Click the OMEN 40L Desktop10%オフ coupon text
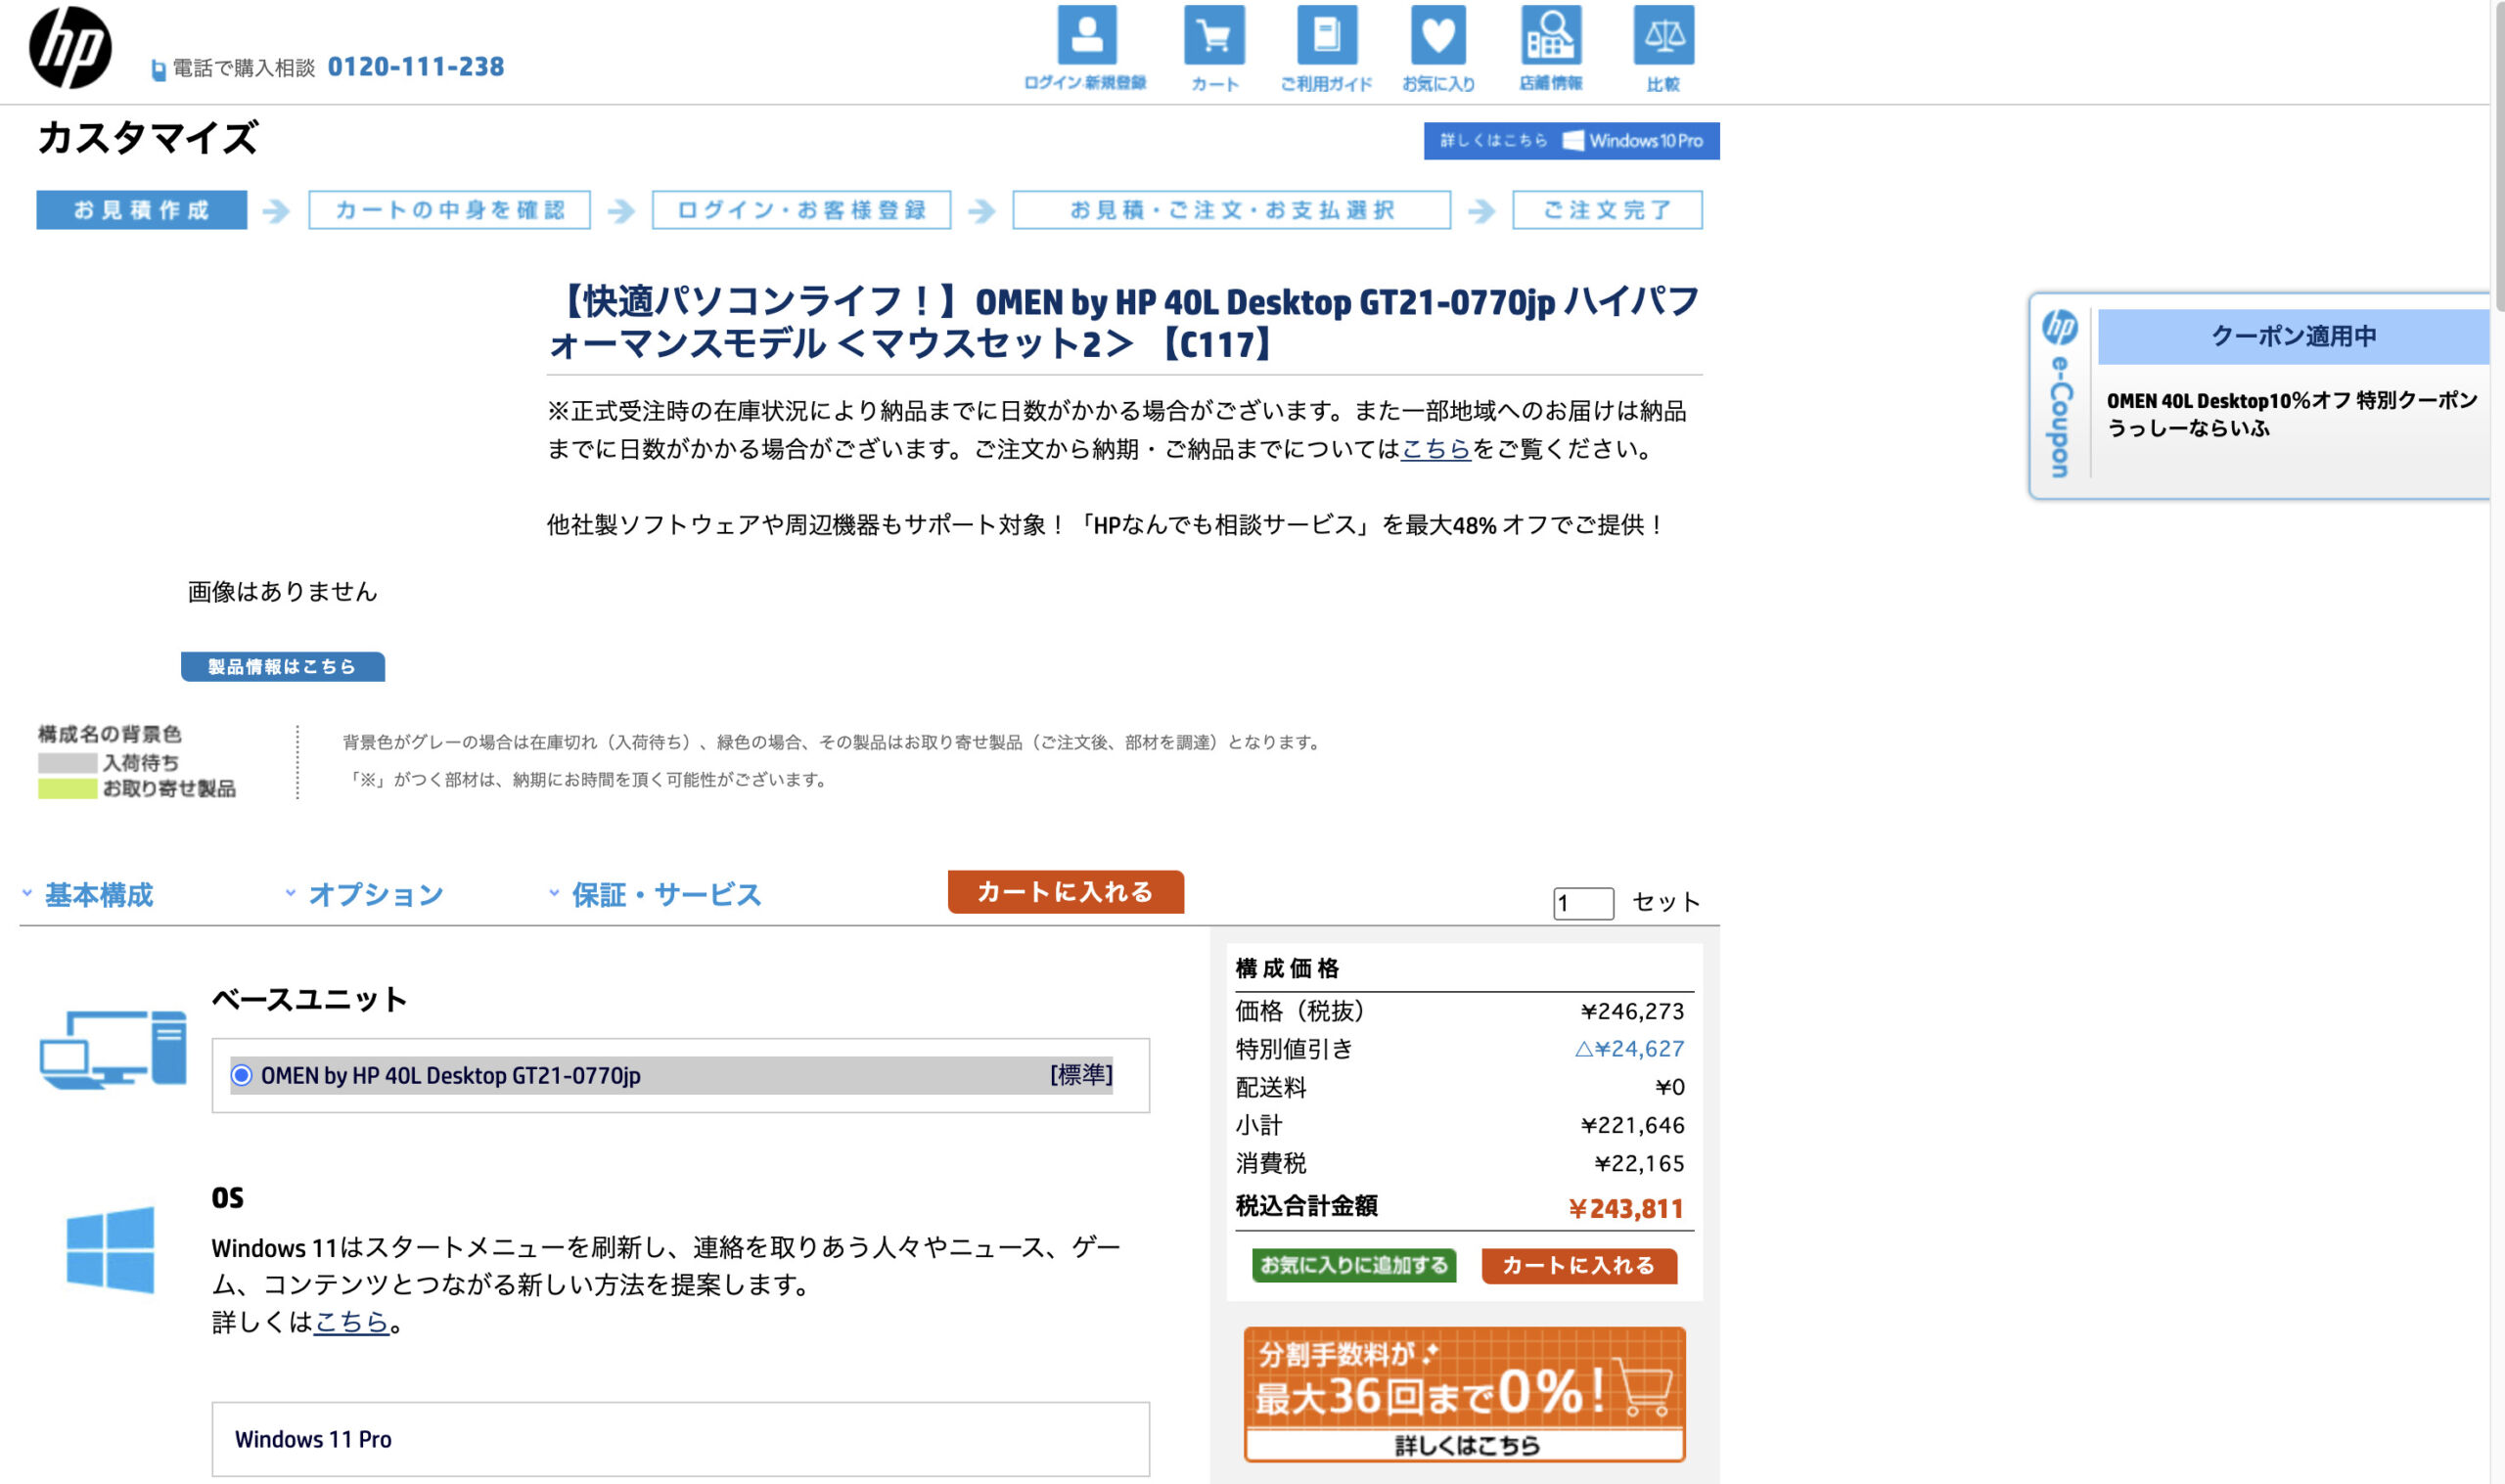 coord(2292,414)
